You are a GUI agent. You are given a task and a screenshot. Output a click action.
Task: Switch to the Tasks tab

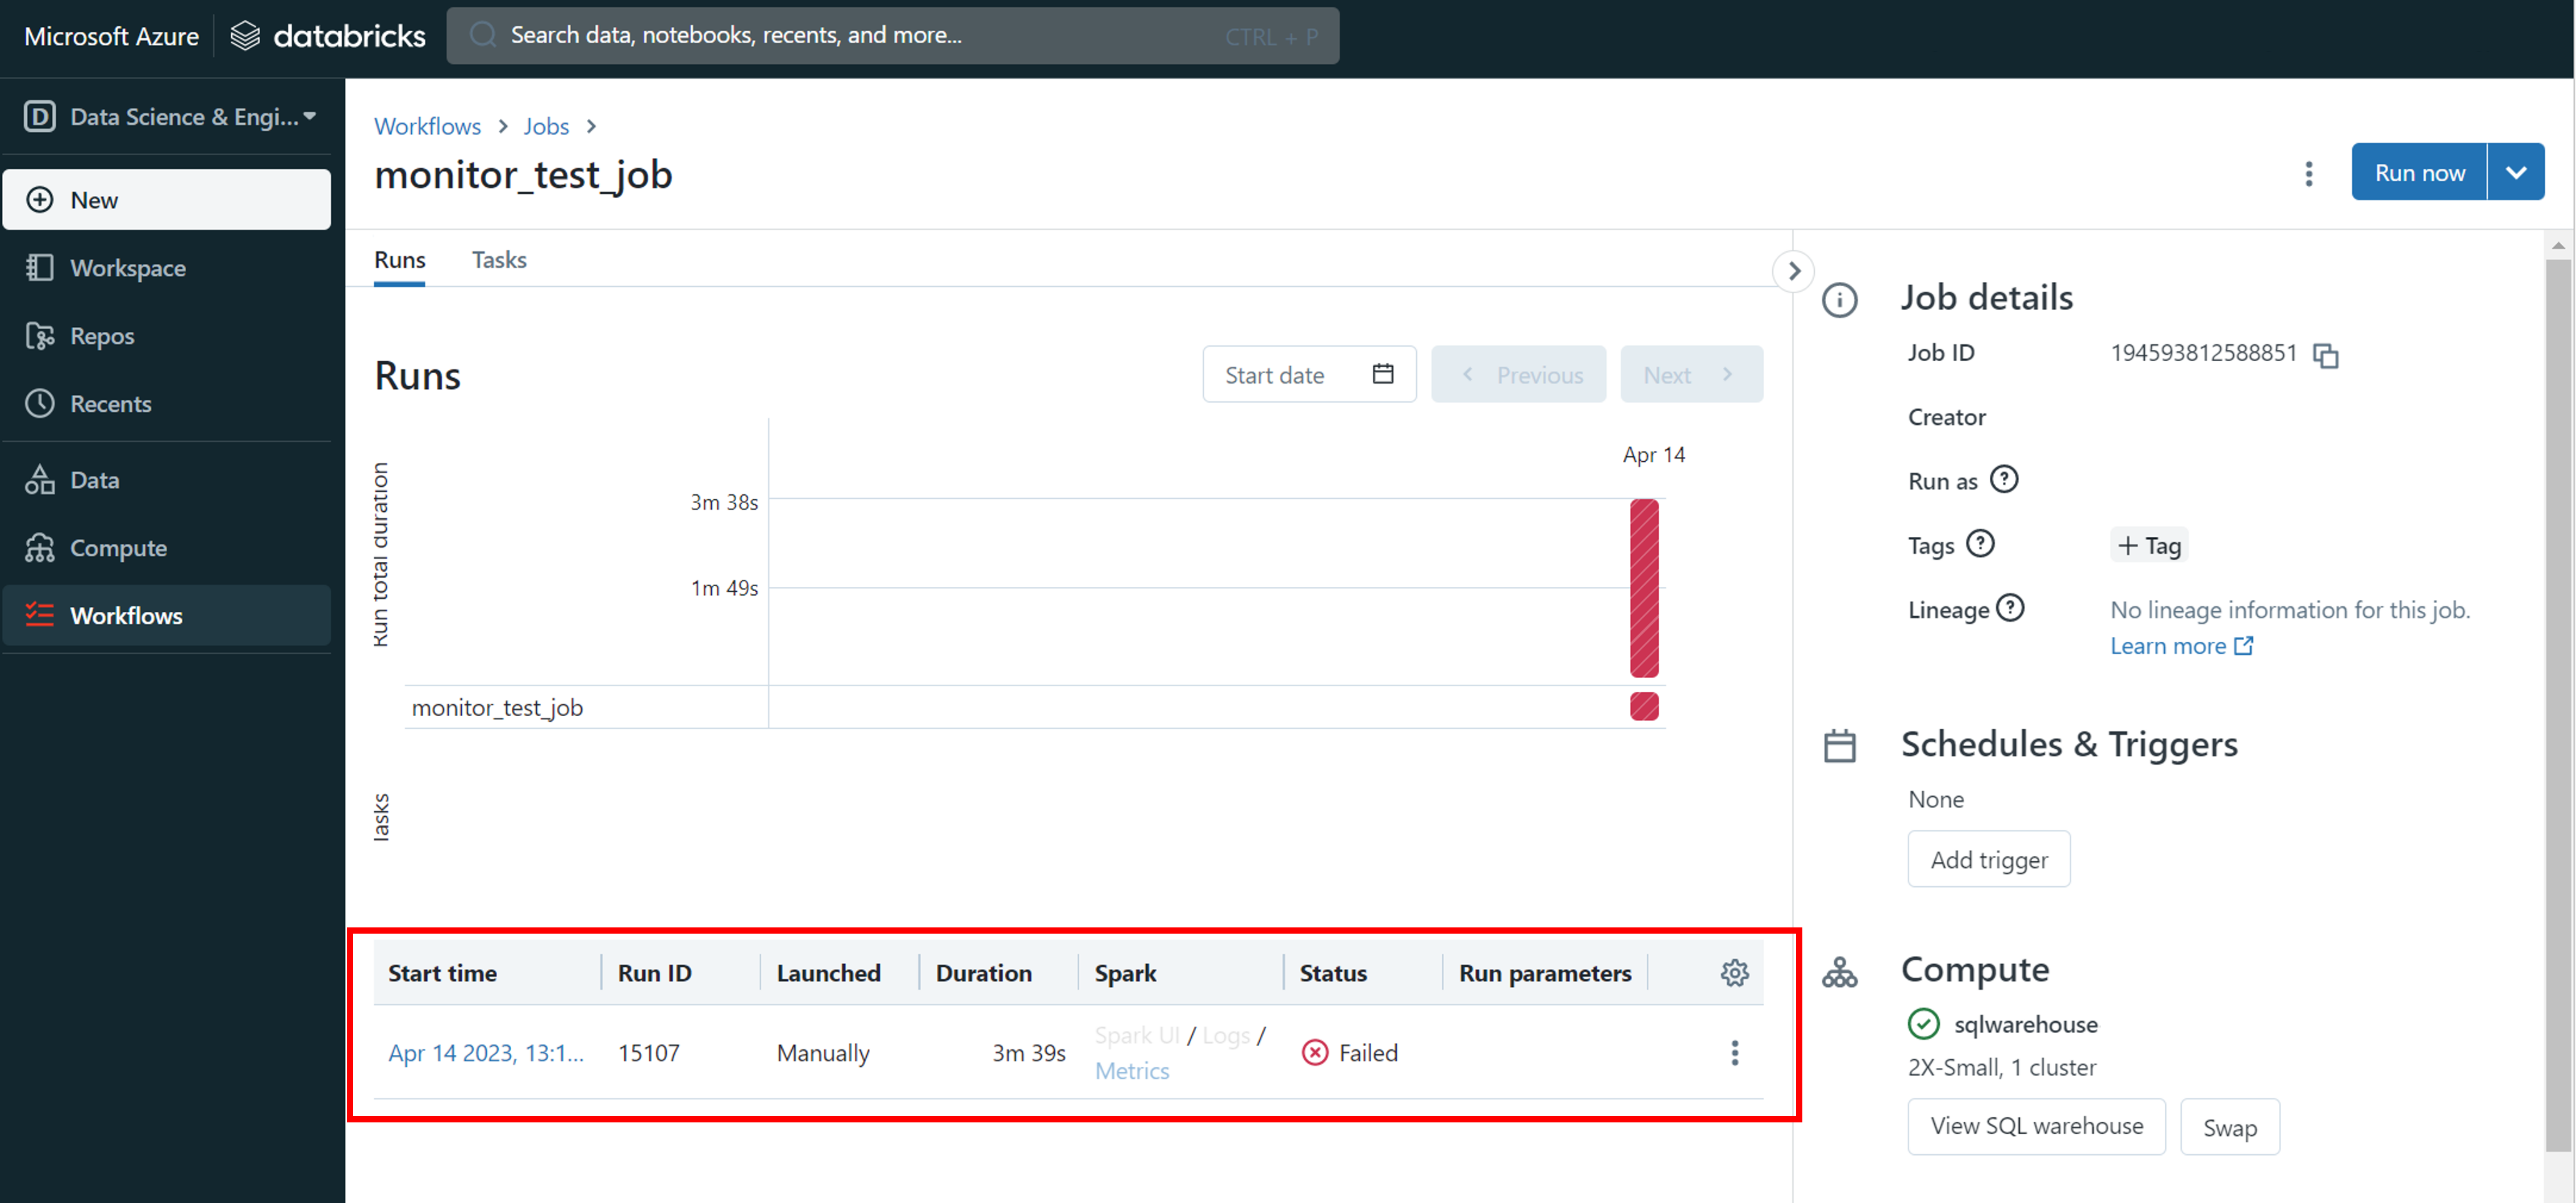pos(498,260)
